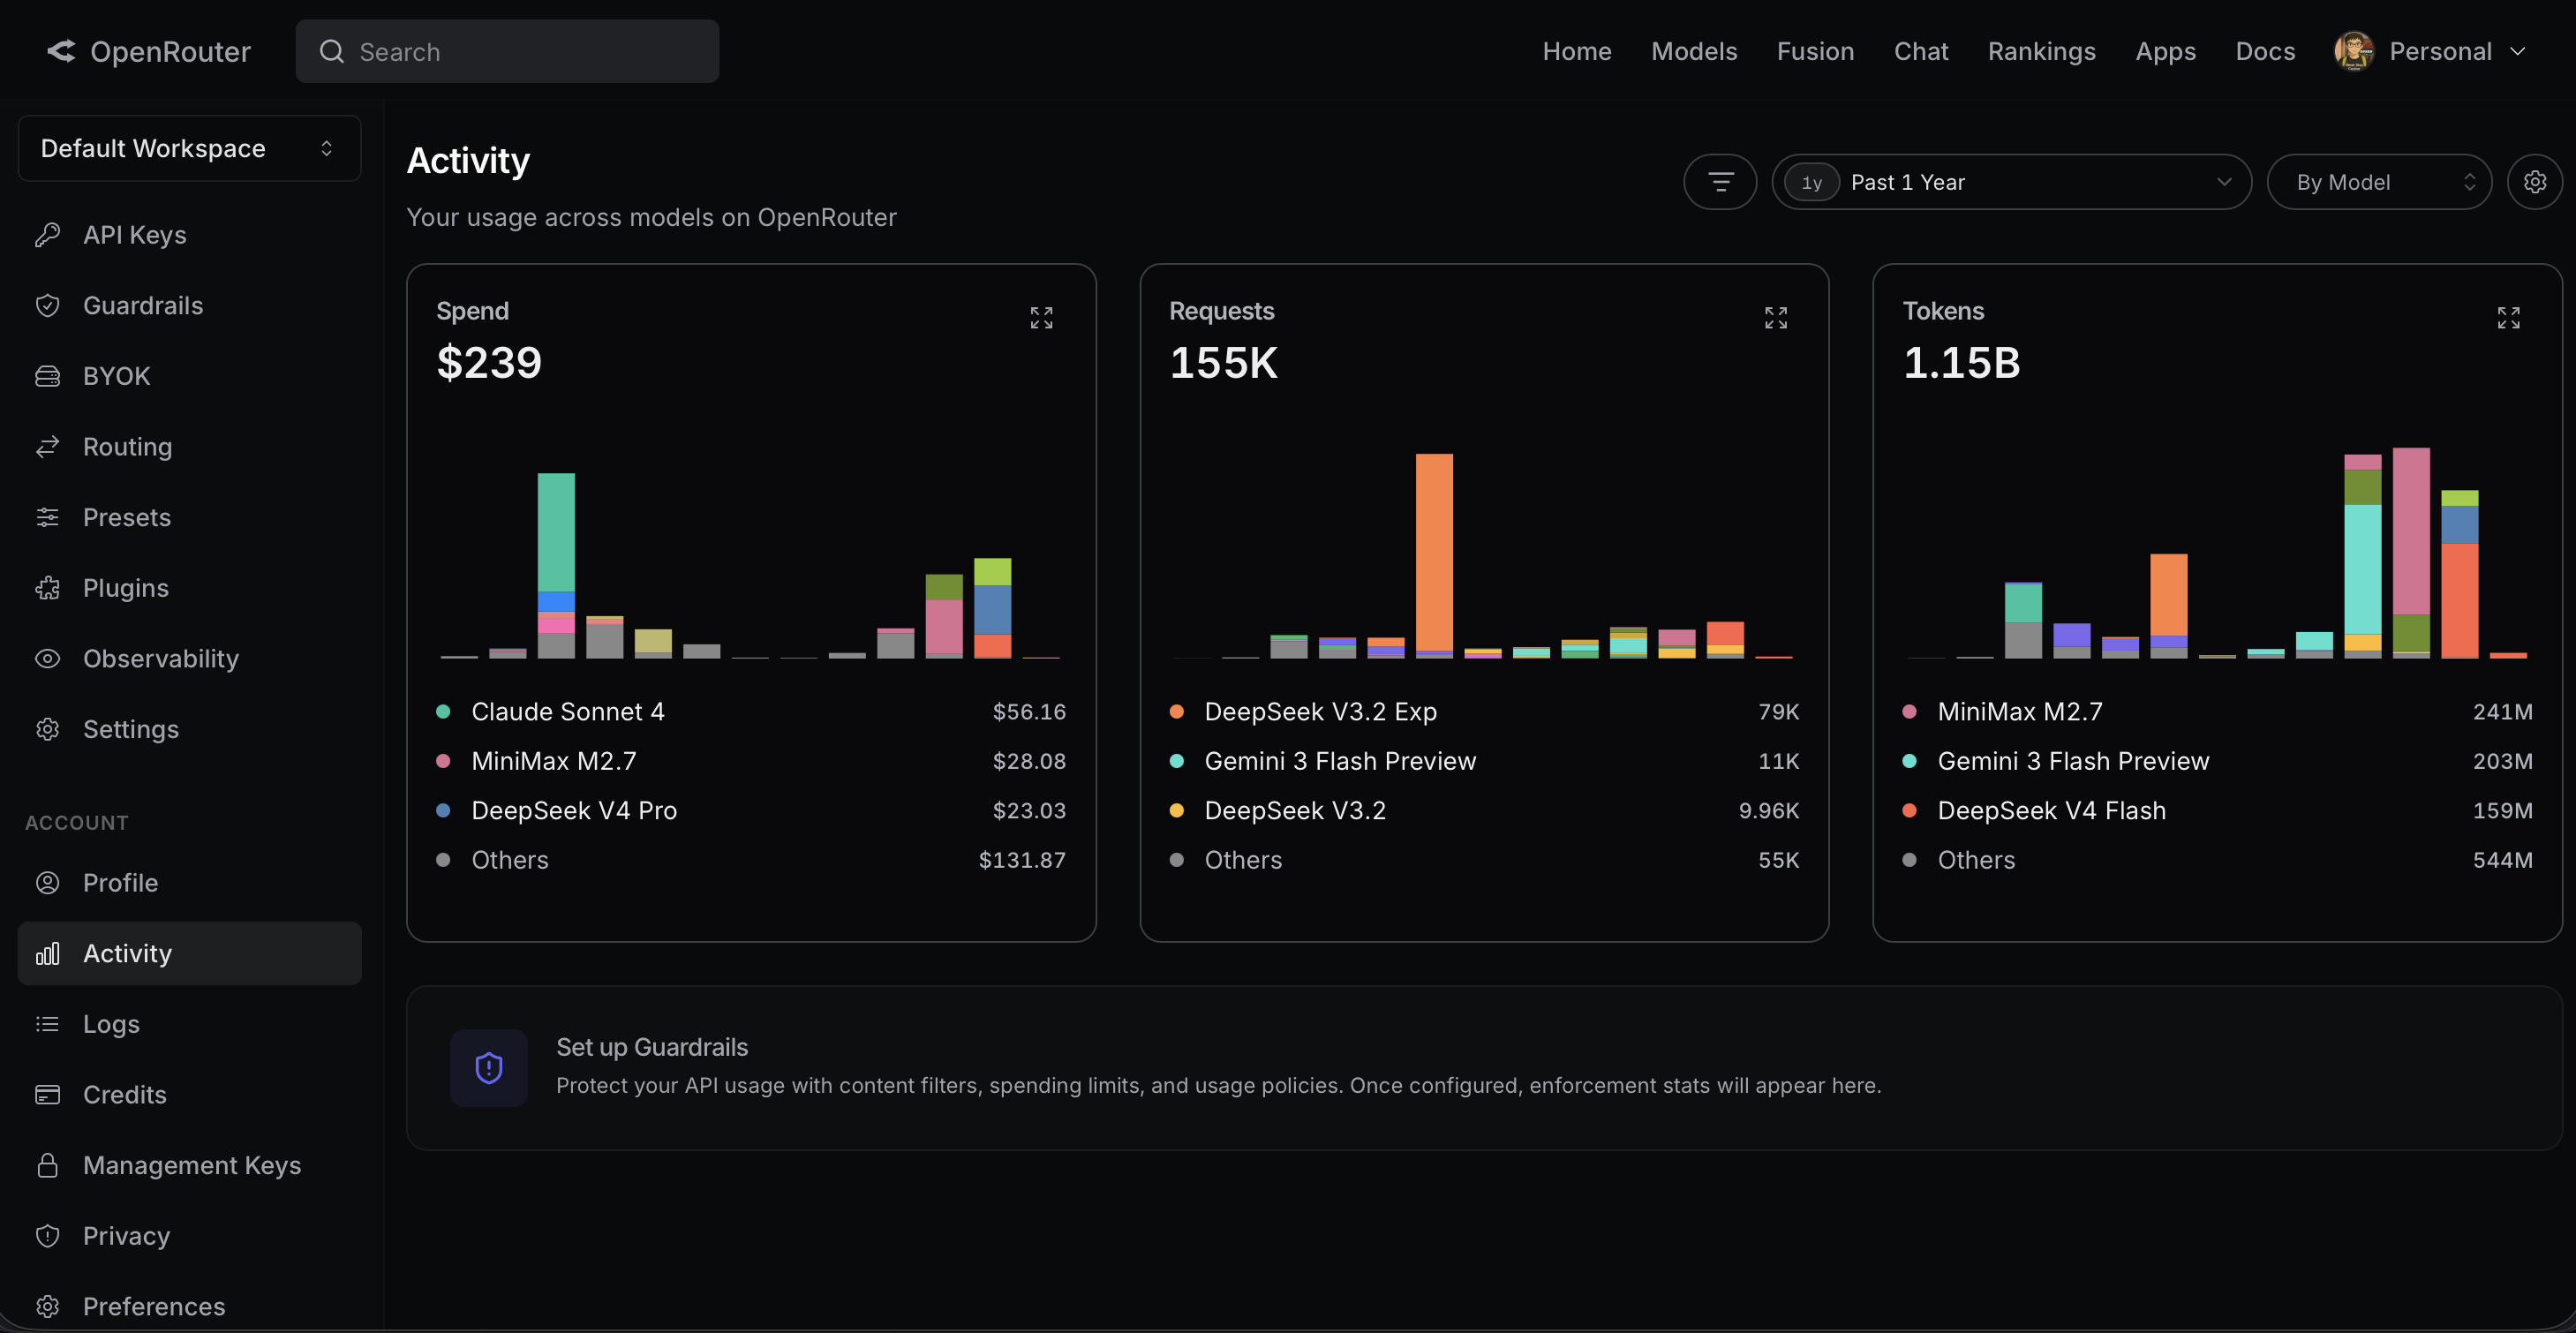Viewport: 2576px width, 1333px height.
Task: Click the search magnifier icon
Action: coord(331,51)
